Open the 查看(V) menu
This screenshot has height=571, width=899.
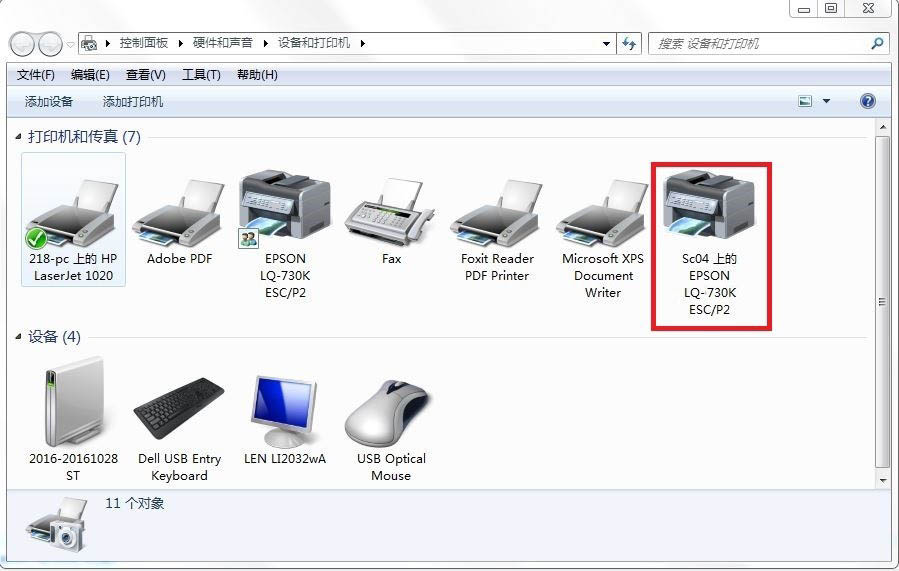pyautogui.click(x=146, y=75)
